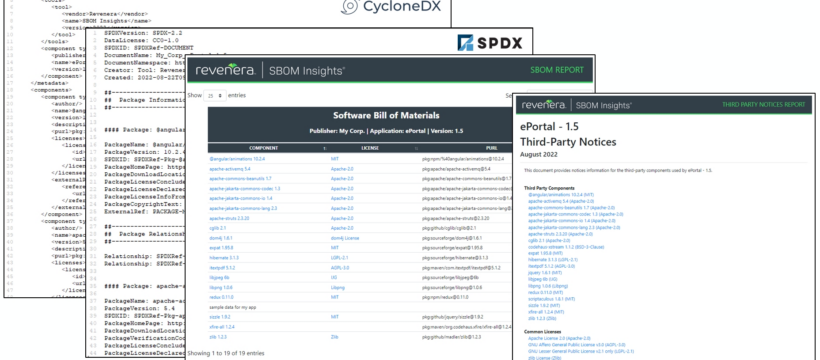This screenshot has height=360, width=820.
Task: Open dom4j 1.6.1 component link in SBOM table
Action: click(x=221, y=238)
